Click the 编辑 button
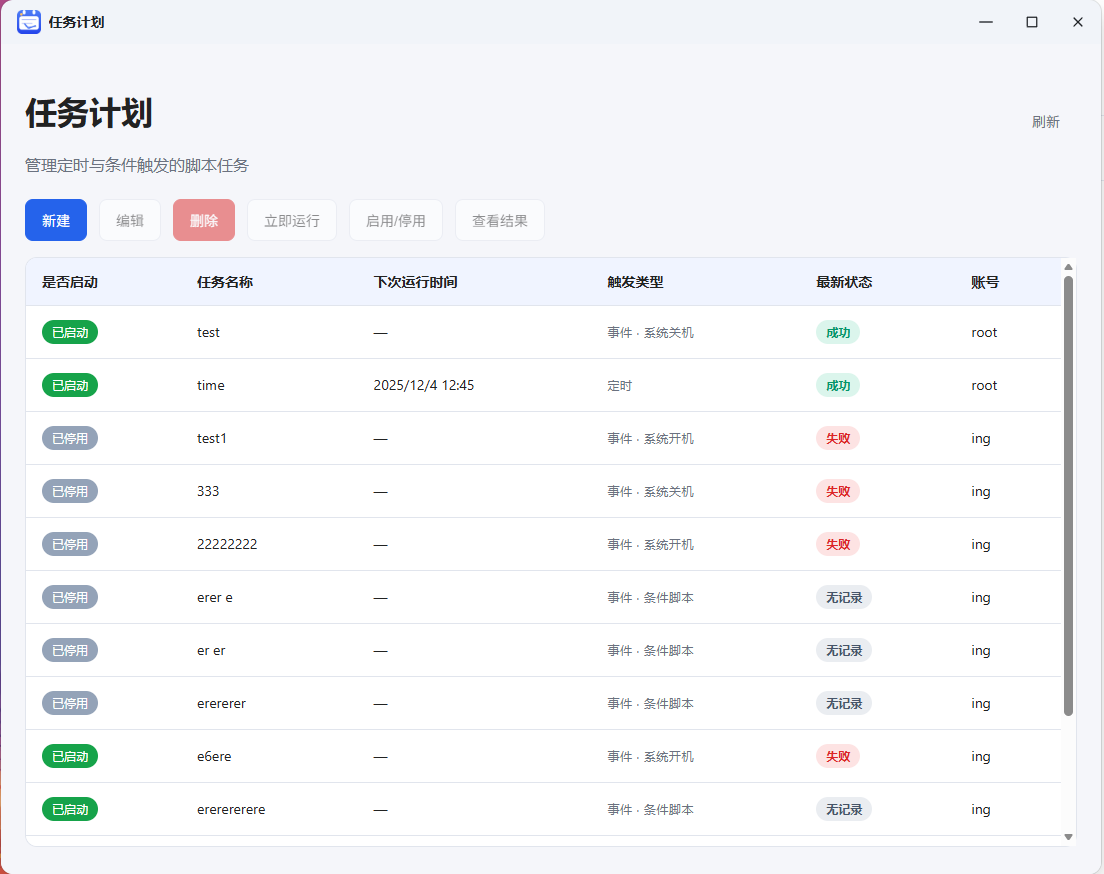 click(129, 220)
